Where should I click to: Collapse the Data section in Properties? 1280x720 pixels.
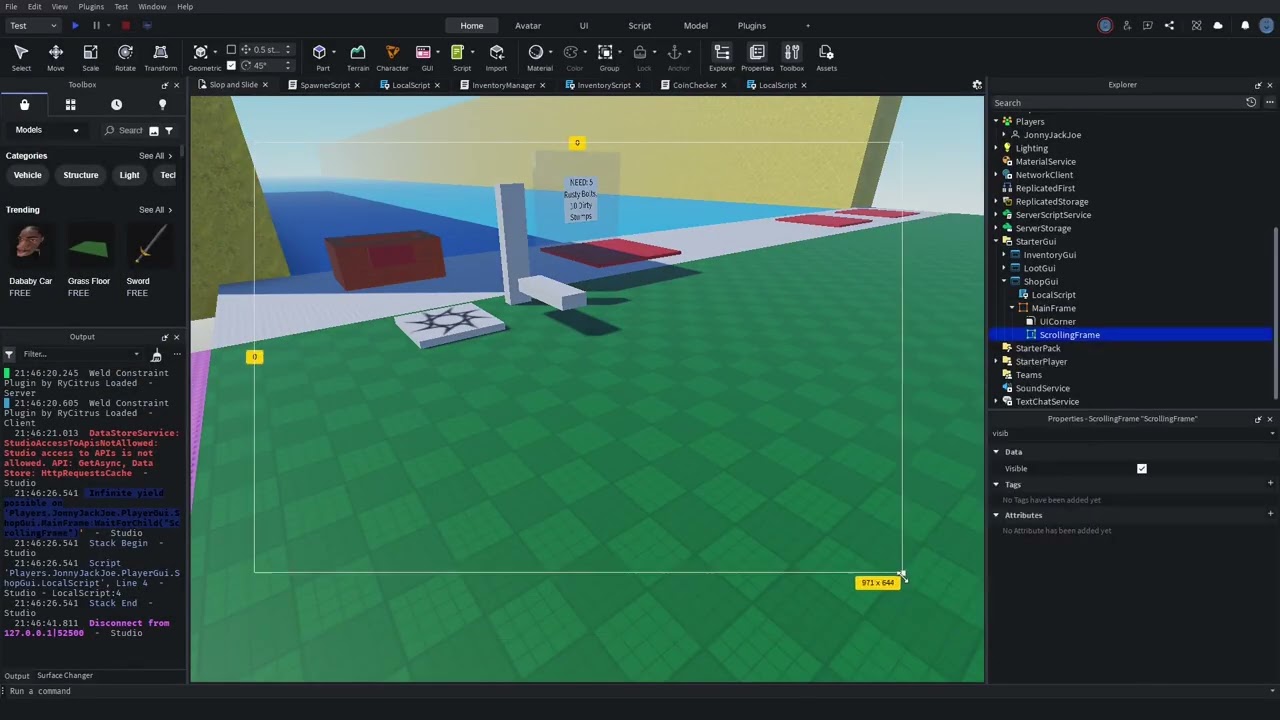coord(996,452)
